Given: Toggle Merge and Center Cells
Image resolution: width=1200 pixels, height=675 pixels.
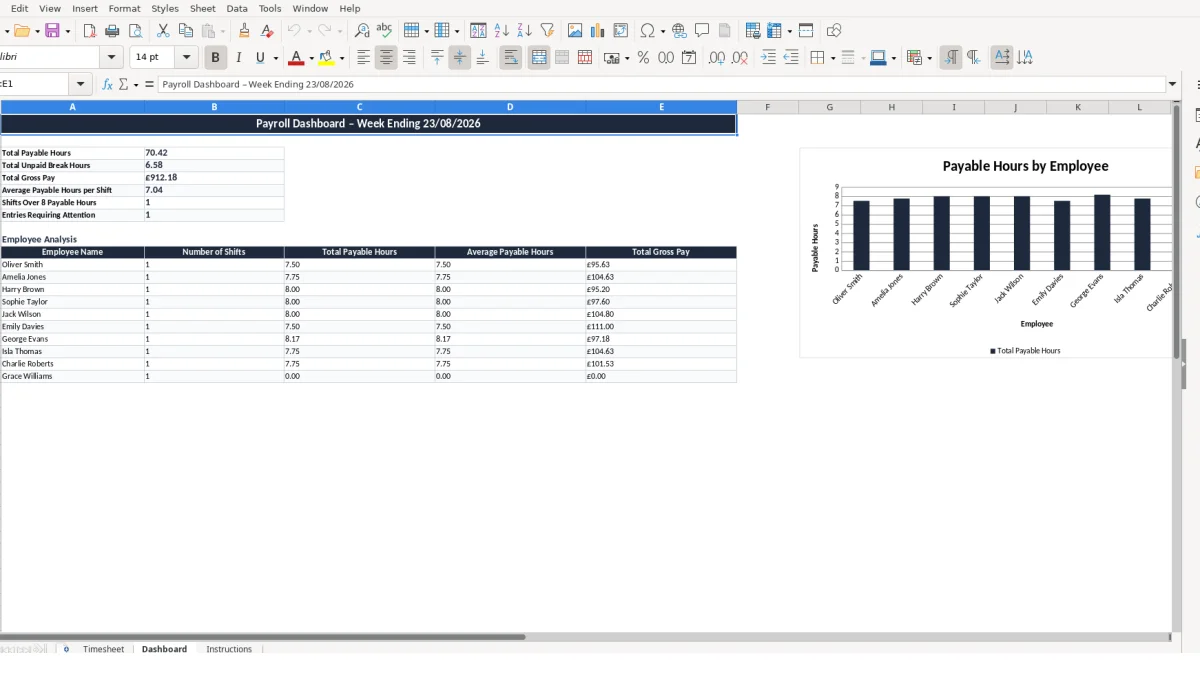Looking at the screenshot, I should click(x=539, y=58).
